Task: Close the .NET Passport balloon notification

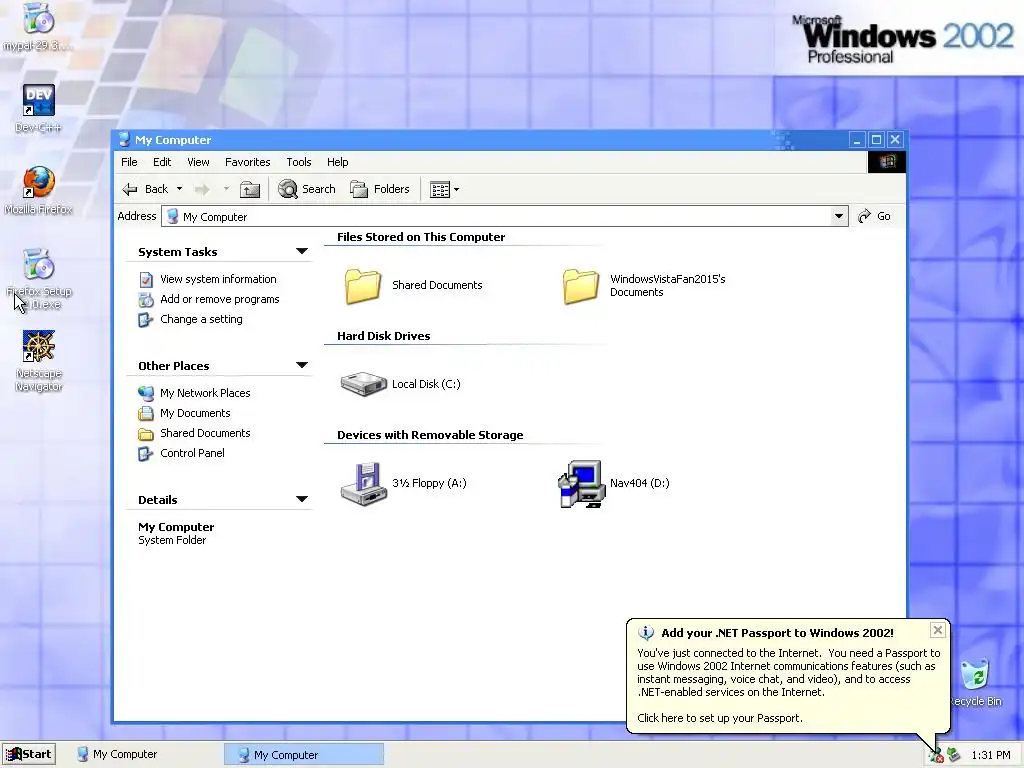Action: click(938, 630)
